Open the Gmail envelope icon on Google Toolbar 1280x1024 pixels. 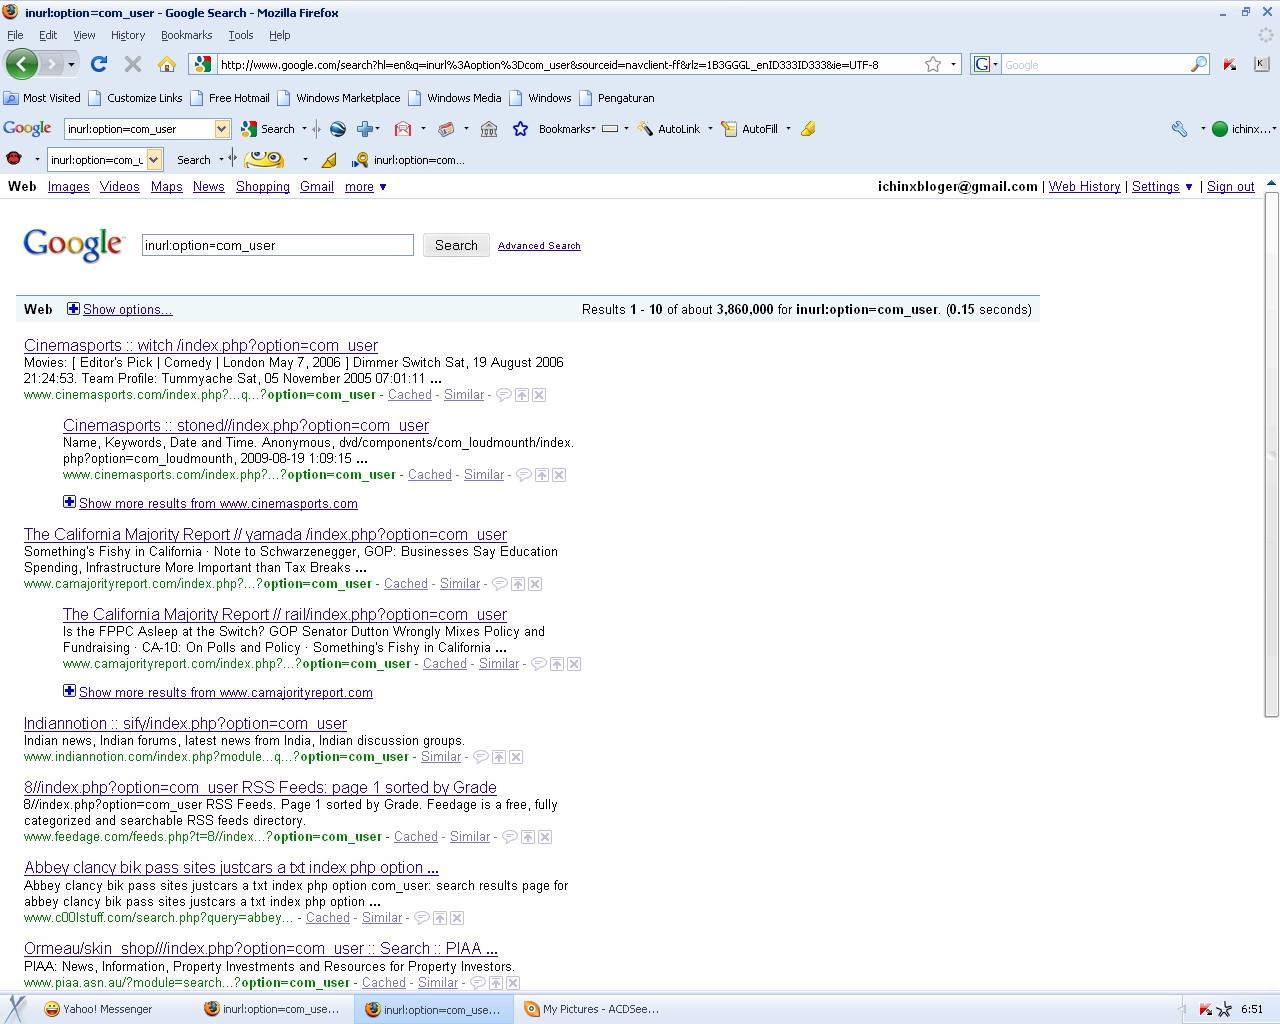tap(403, 129)
